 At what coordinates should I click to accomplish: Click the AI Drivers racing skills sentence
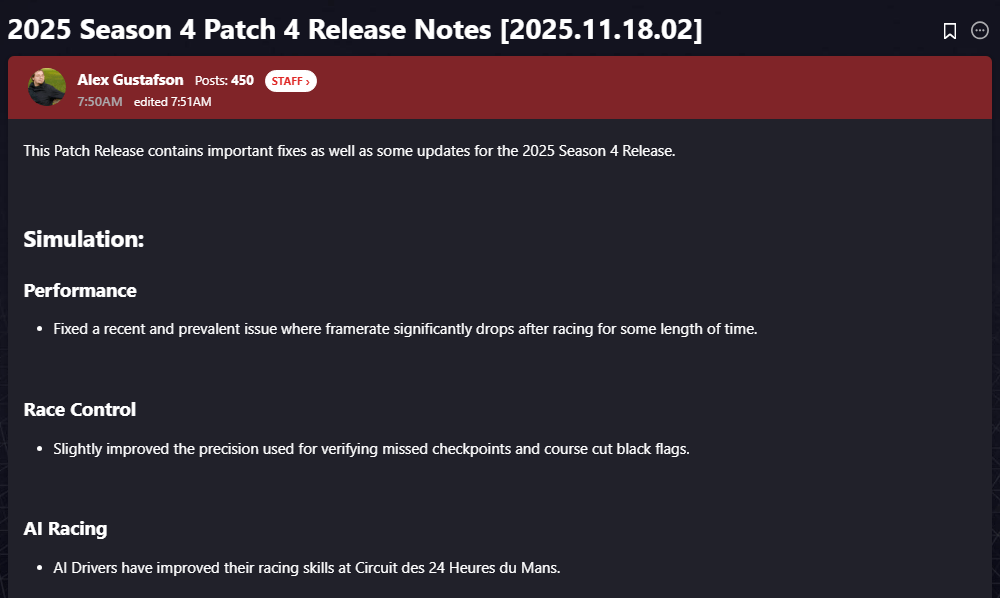307,568
